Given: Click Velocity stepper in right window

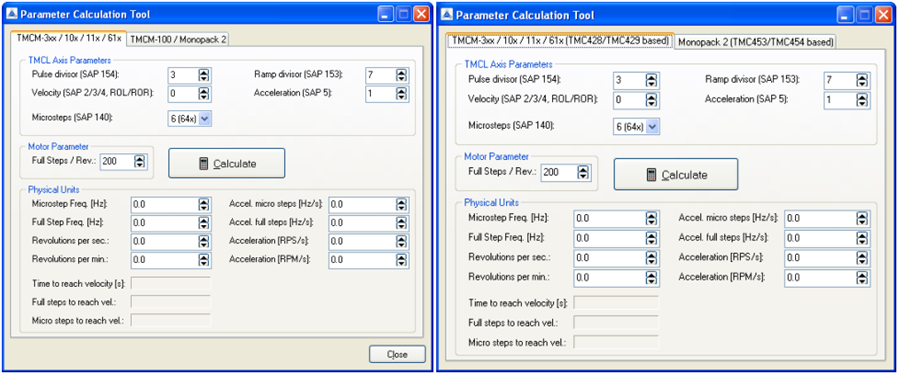Looking at the screenshot, I should pos(651,100).
